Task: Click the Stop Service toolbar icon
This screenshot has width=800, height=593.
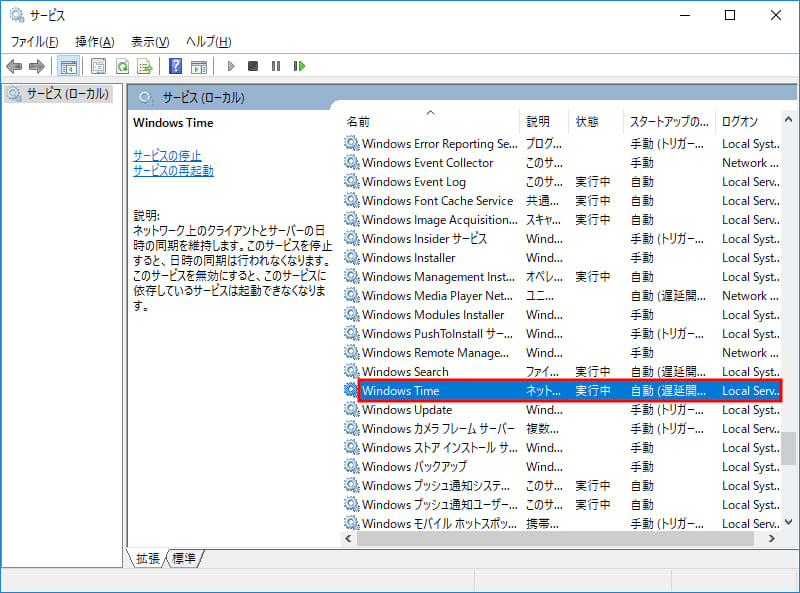Action: [253, 66]
